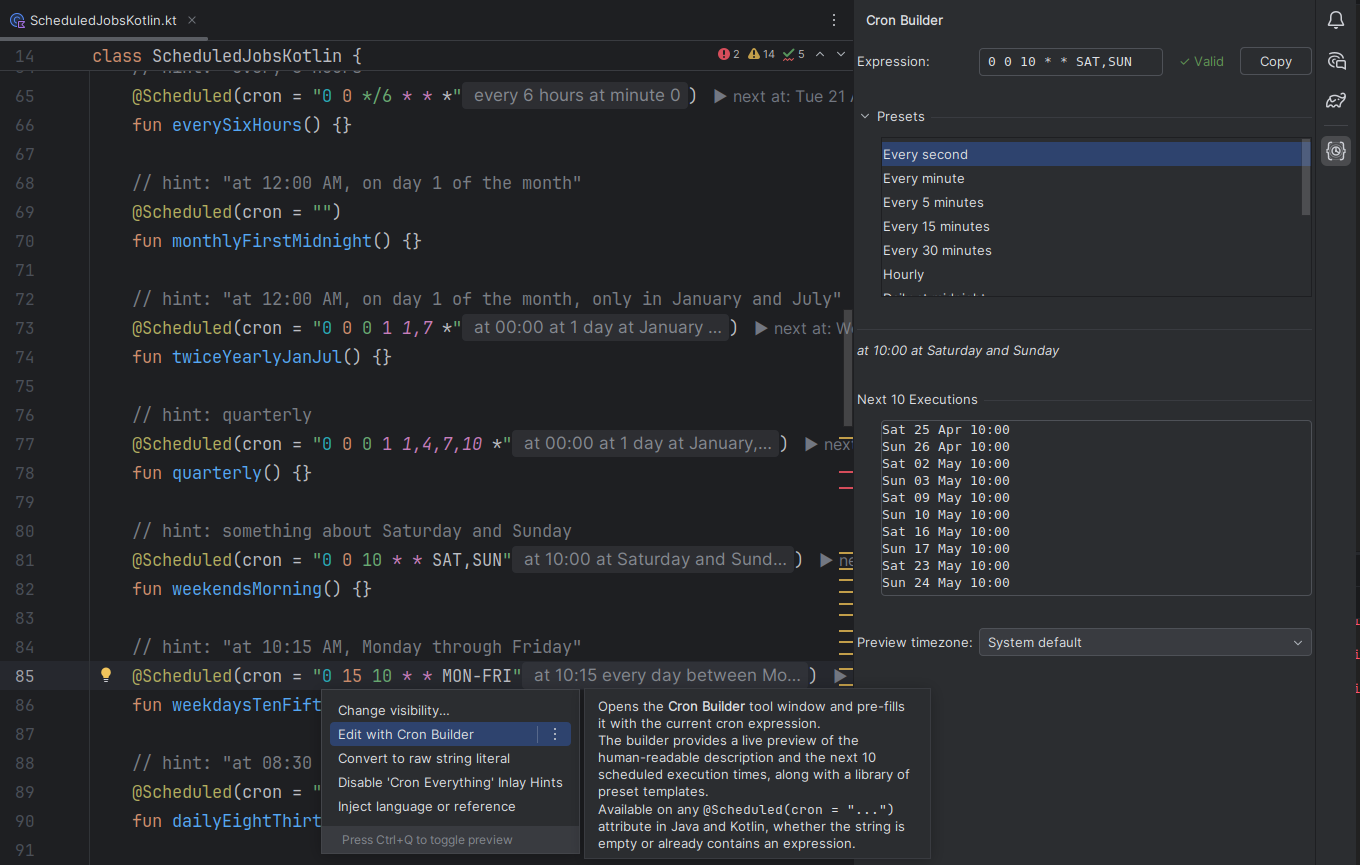
Task: Go to previous highlighted error arrow
Action: (x=820, y=54)
